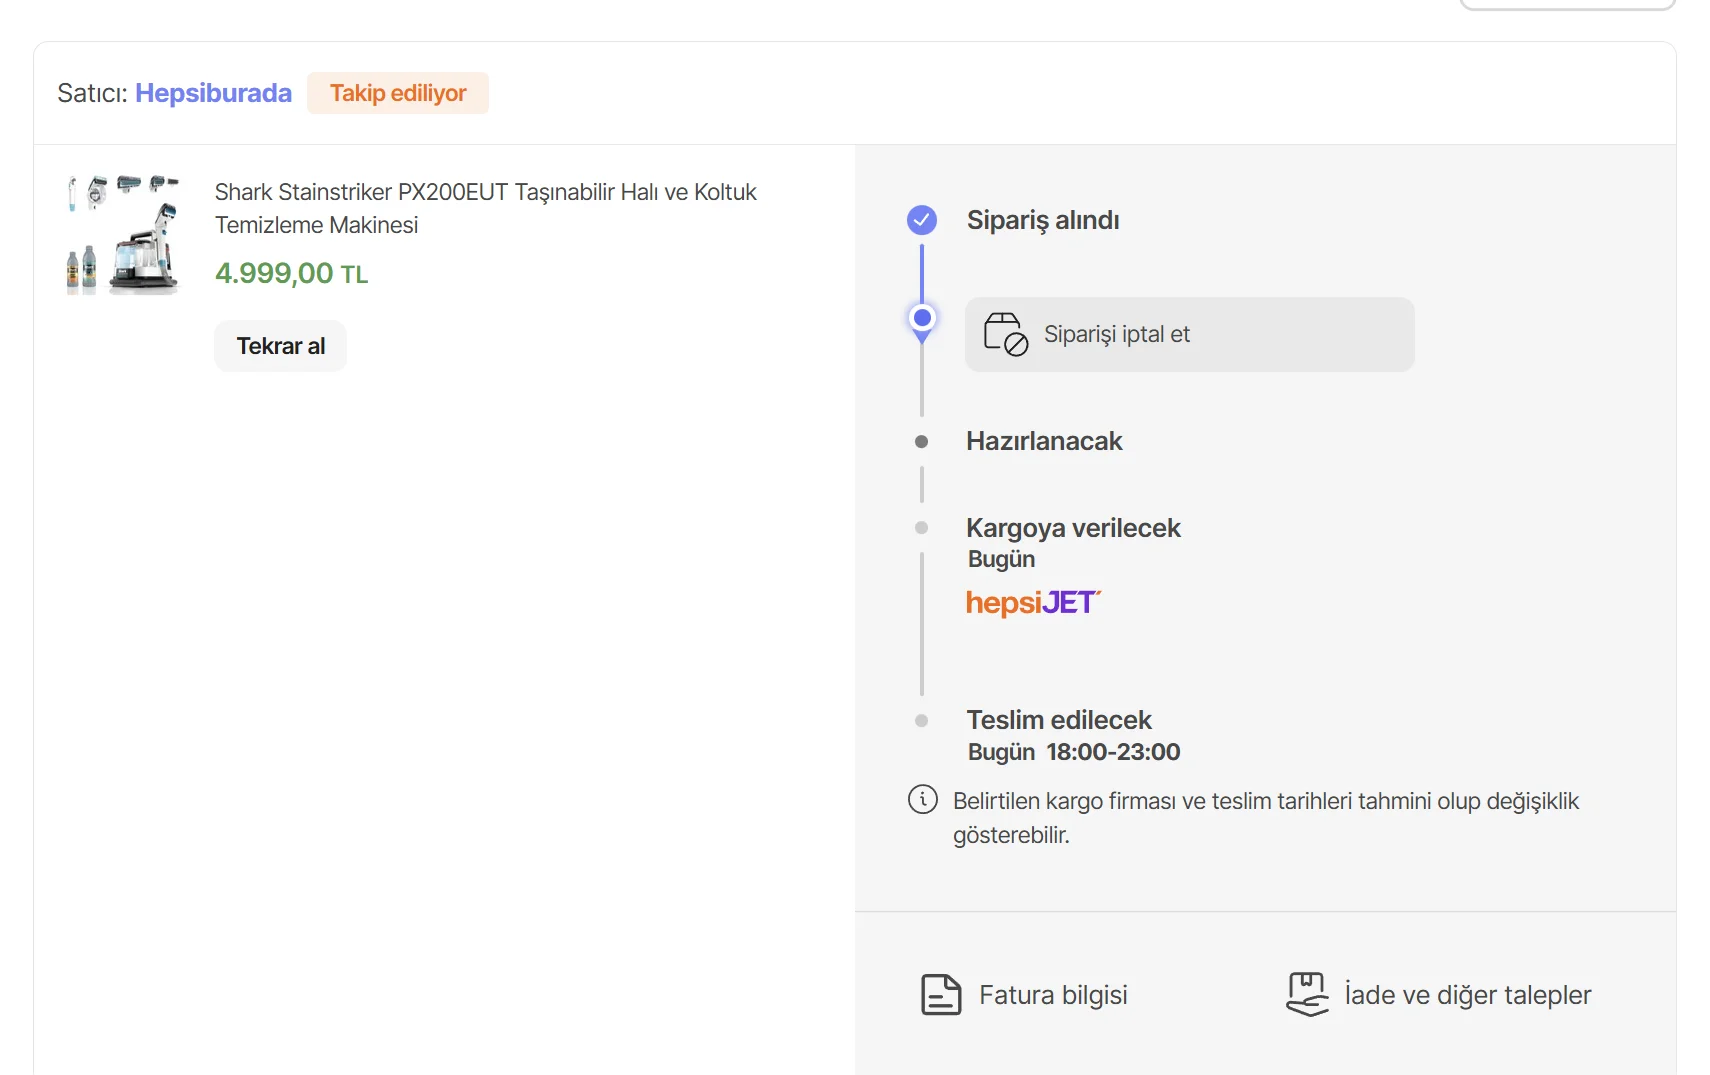Click the cancel-order box icon
The width and height of the screenshot is (1710, 1075).
click(1005, 334)
